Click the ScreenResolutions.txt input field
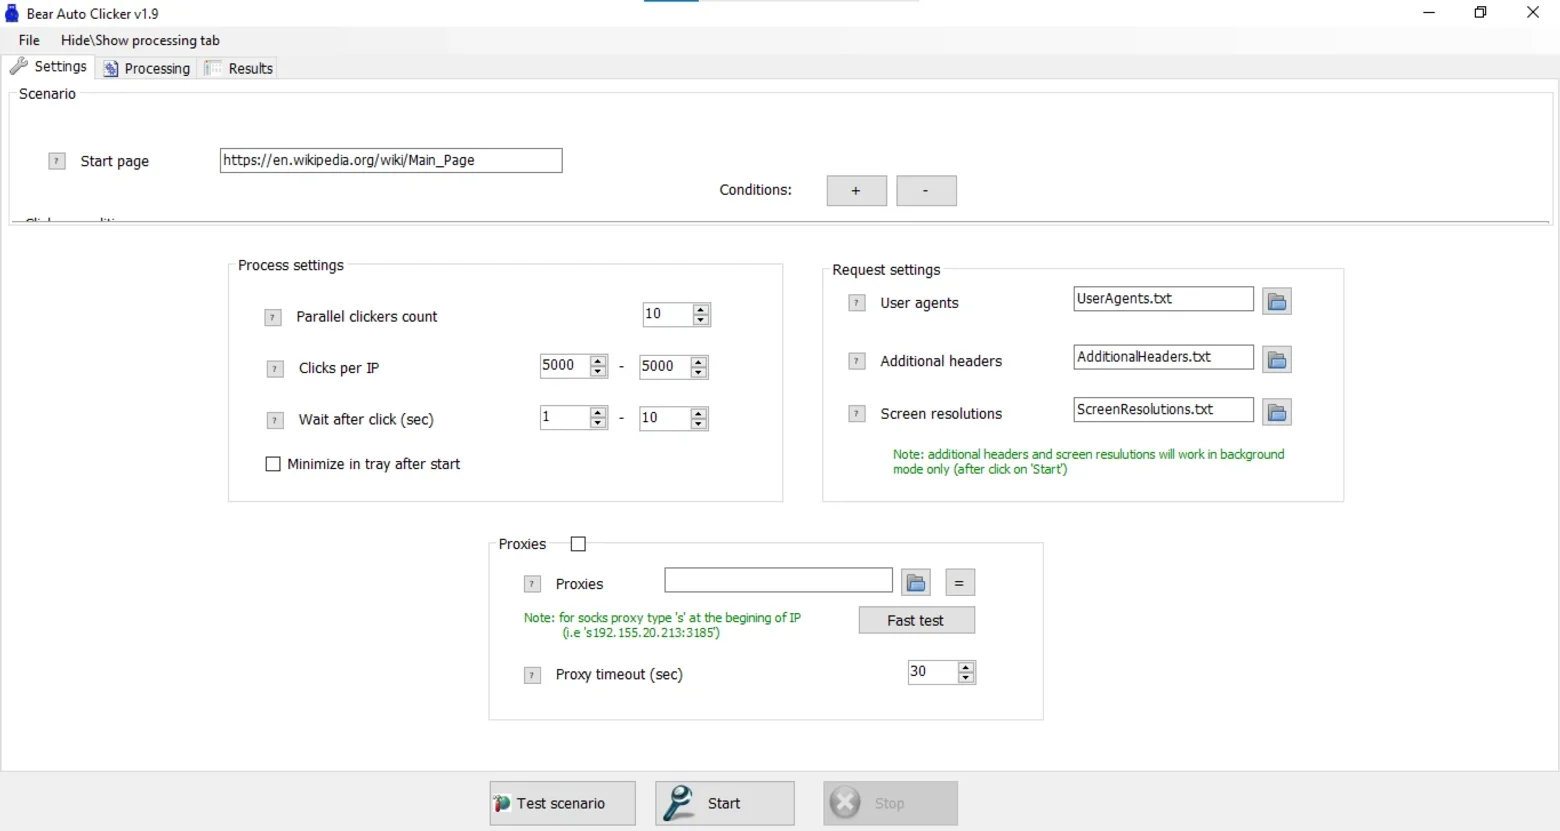 coord(1164,410)
